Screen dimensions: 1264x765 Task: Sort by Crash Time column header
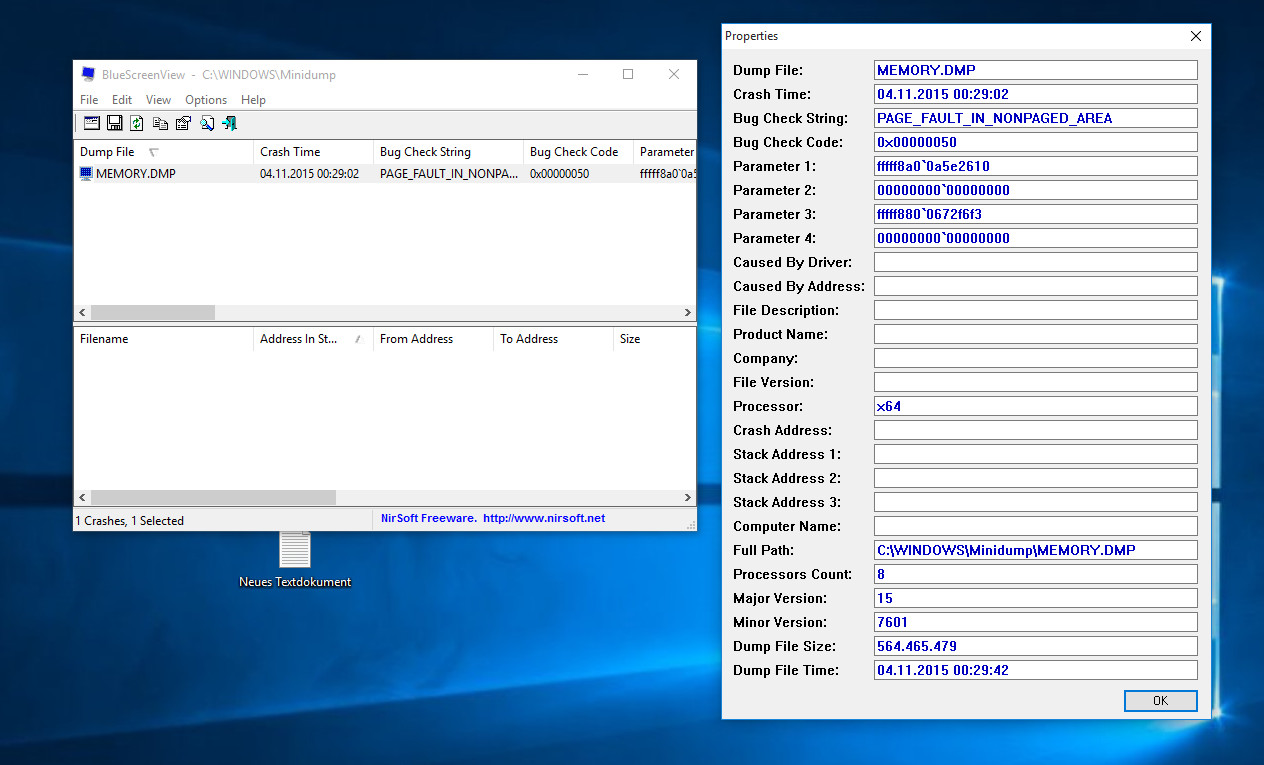click(290, 152)
